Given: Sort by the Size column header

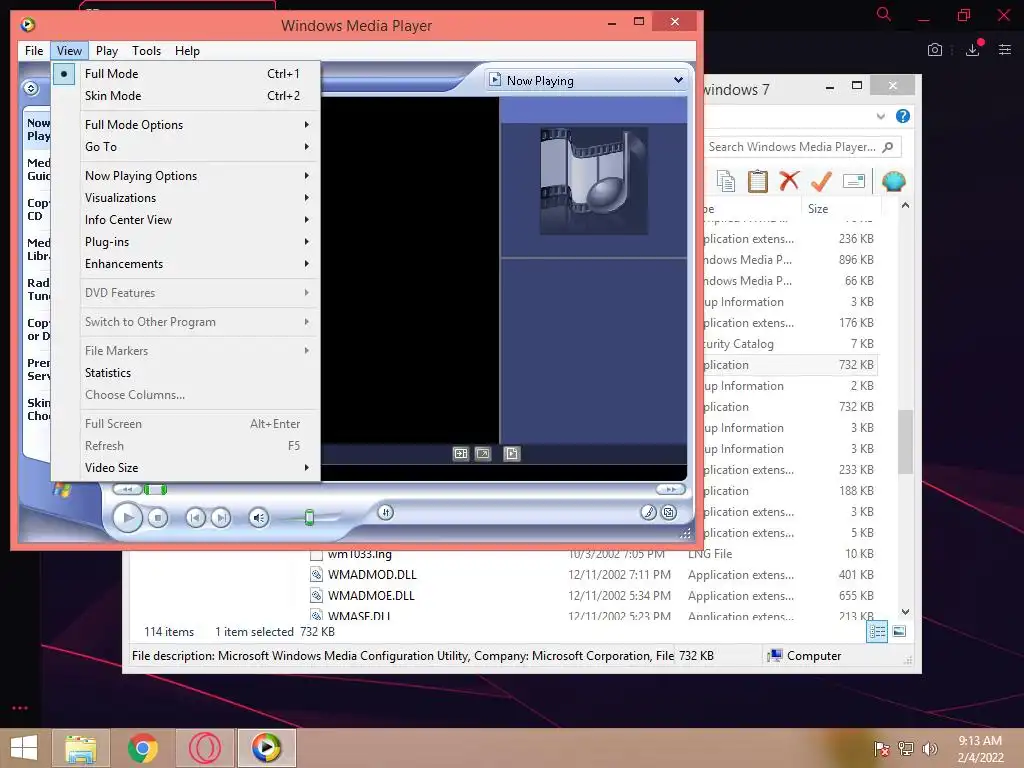Looking at the screenshot, I should tap(841, 209).
